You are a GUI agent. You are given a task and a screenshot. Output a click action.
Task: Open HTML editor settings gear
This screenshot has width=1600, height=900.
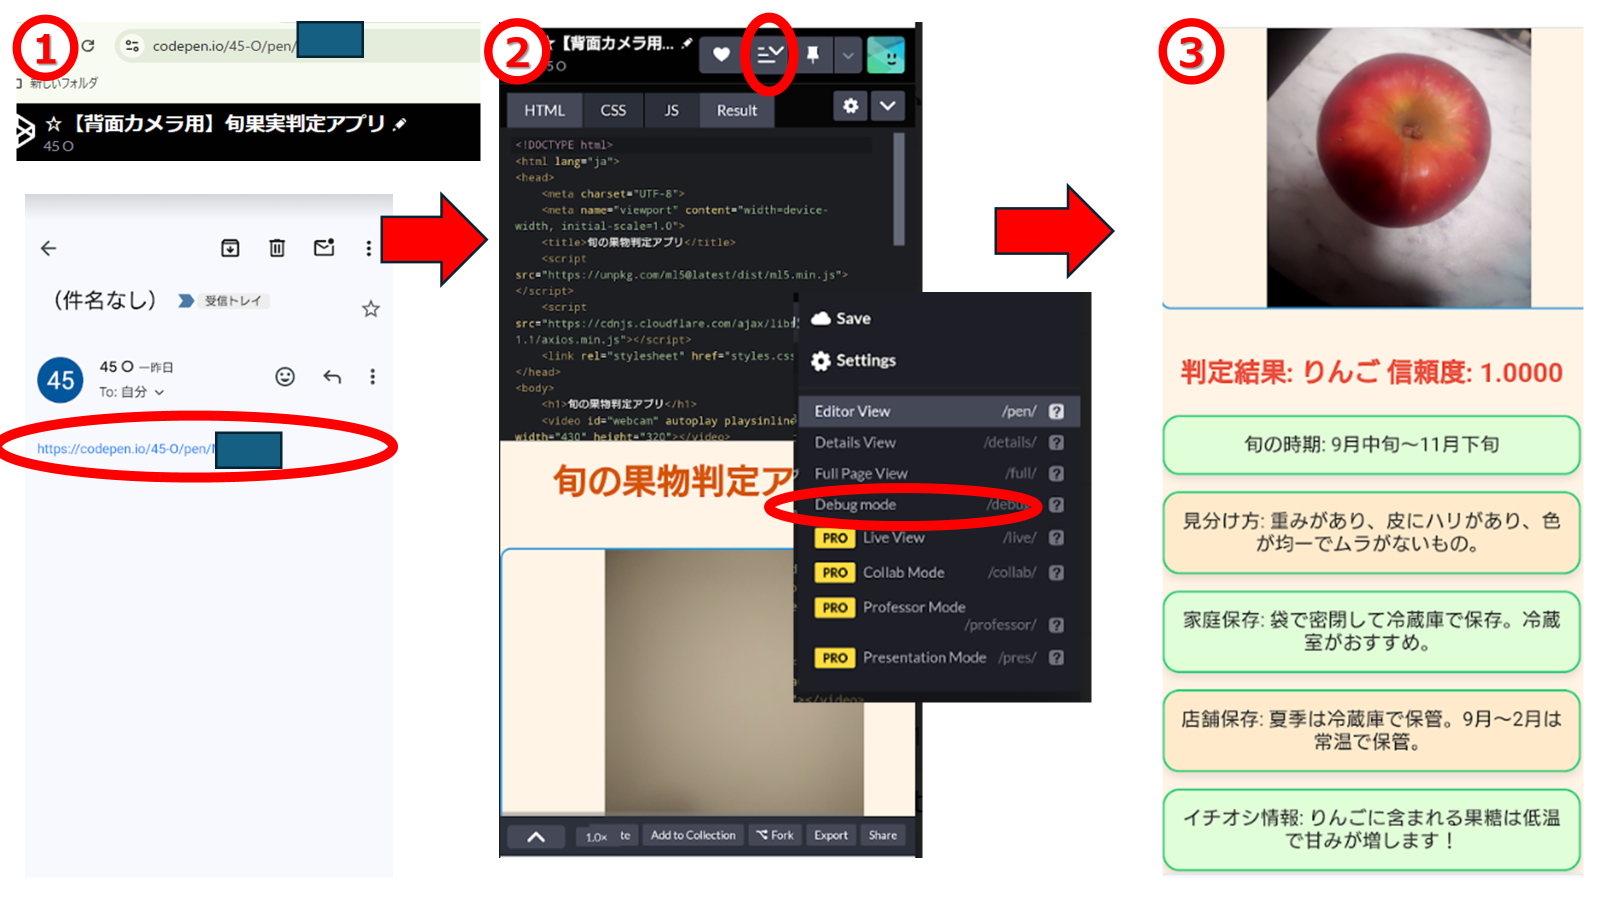(850, 106)
